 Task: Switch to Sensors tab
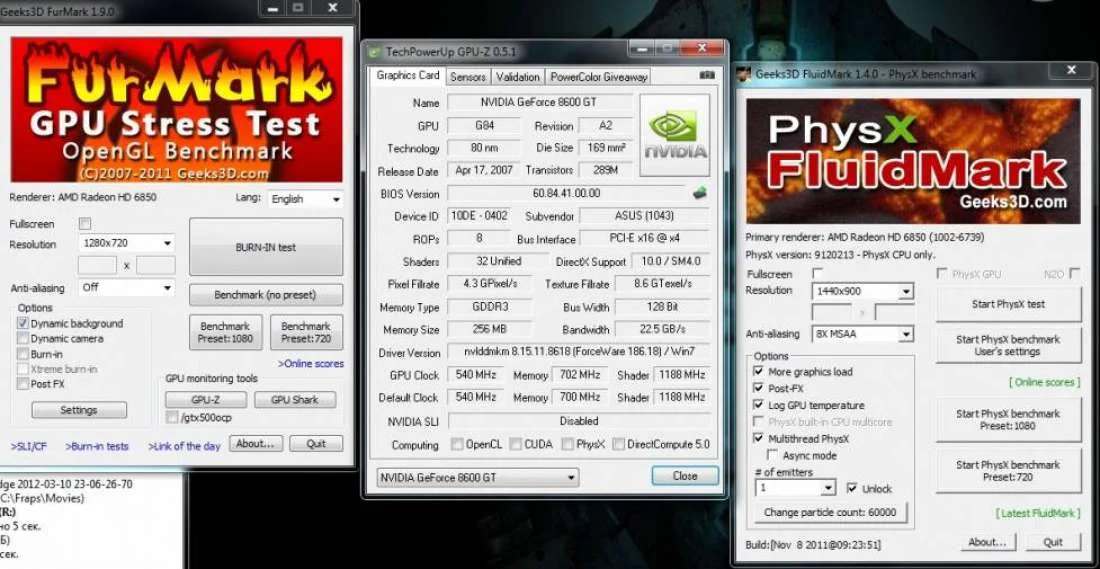pyautogui.click(x=467, y=77)
